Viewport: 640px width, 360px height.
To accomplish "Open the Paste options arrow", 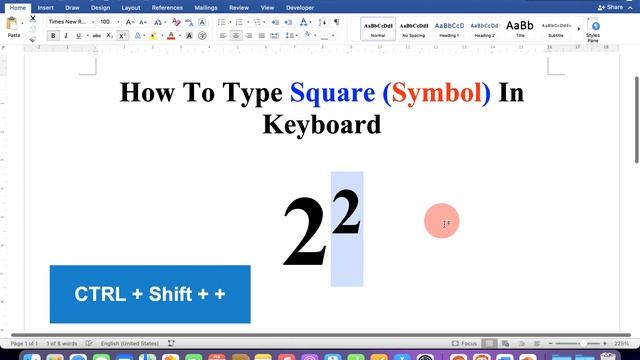I will coord(22,24).
